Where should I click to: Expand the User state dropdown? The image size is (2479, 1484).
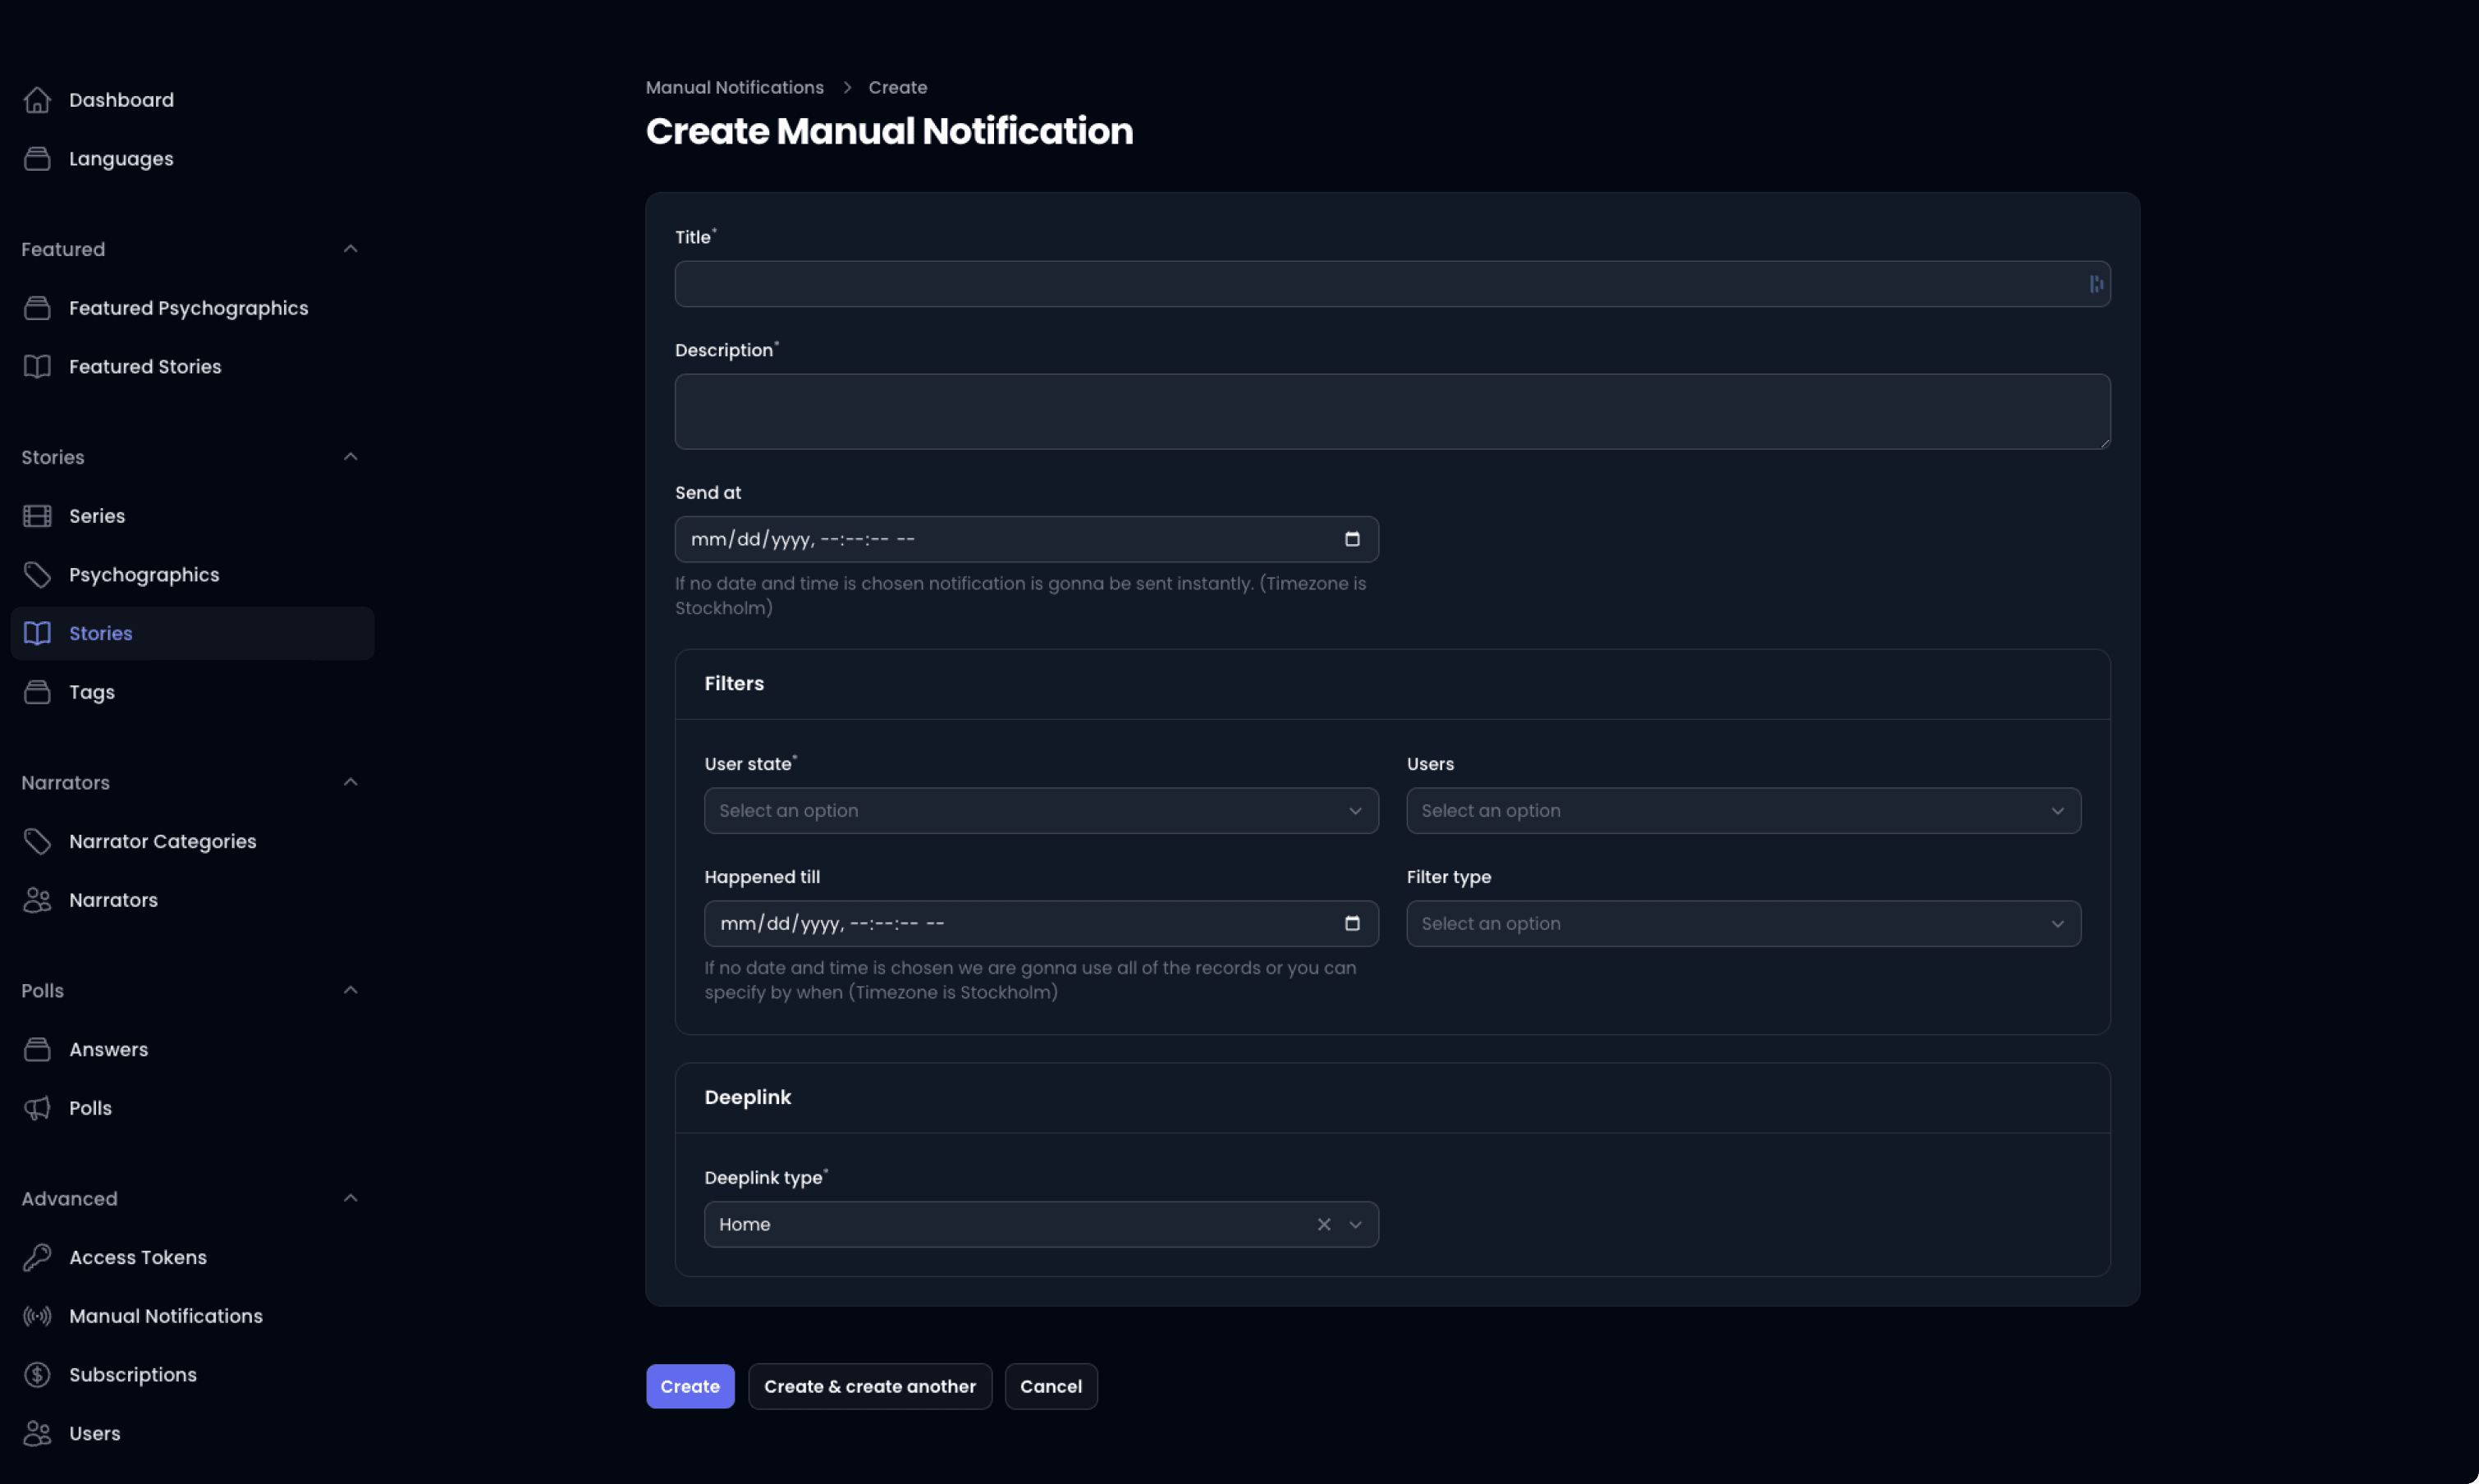1041,811
